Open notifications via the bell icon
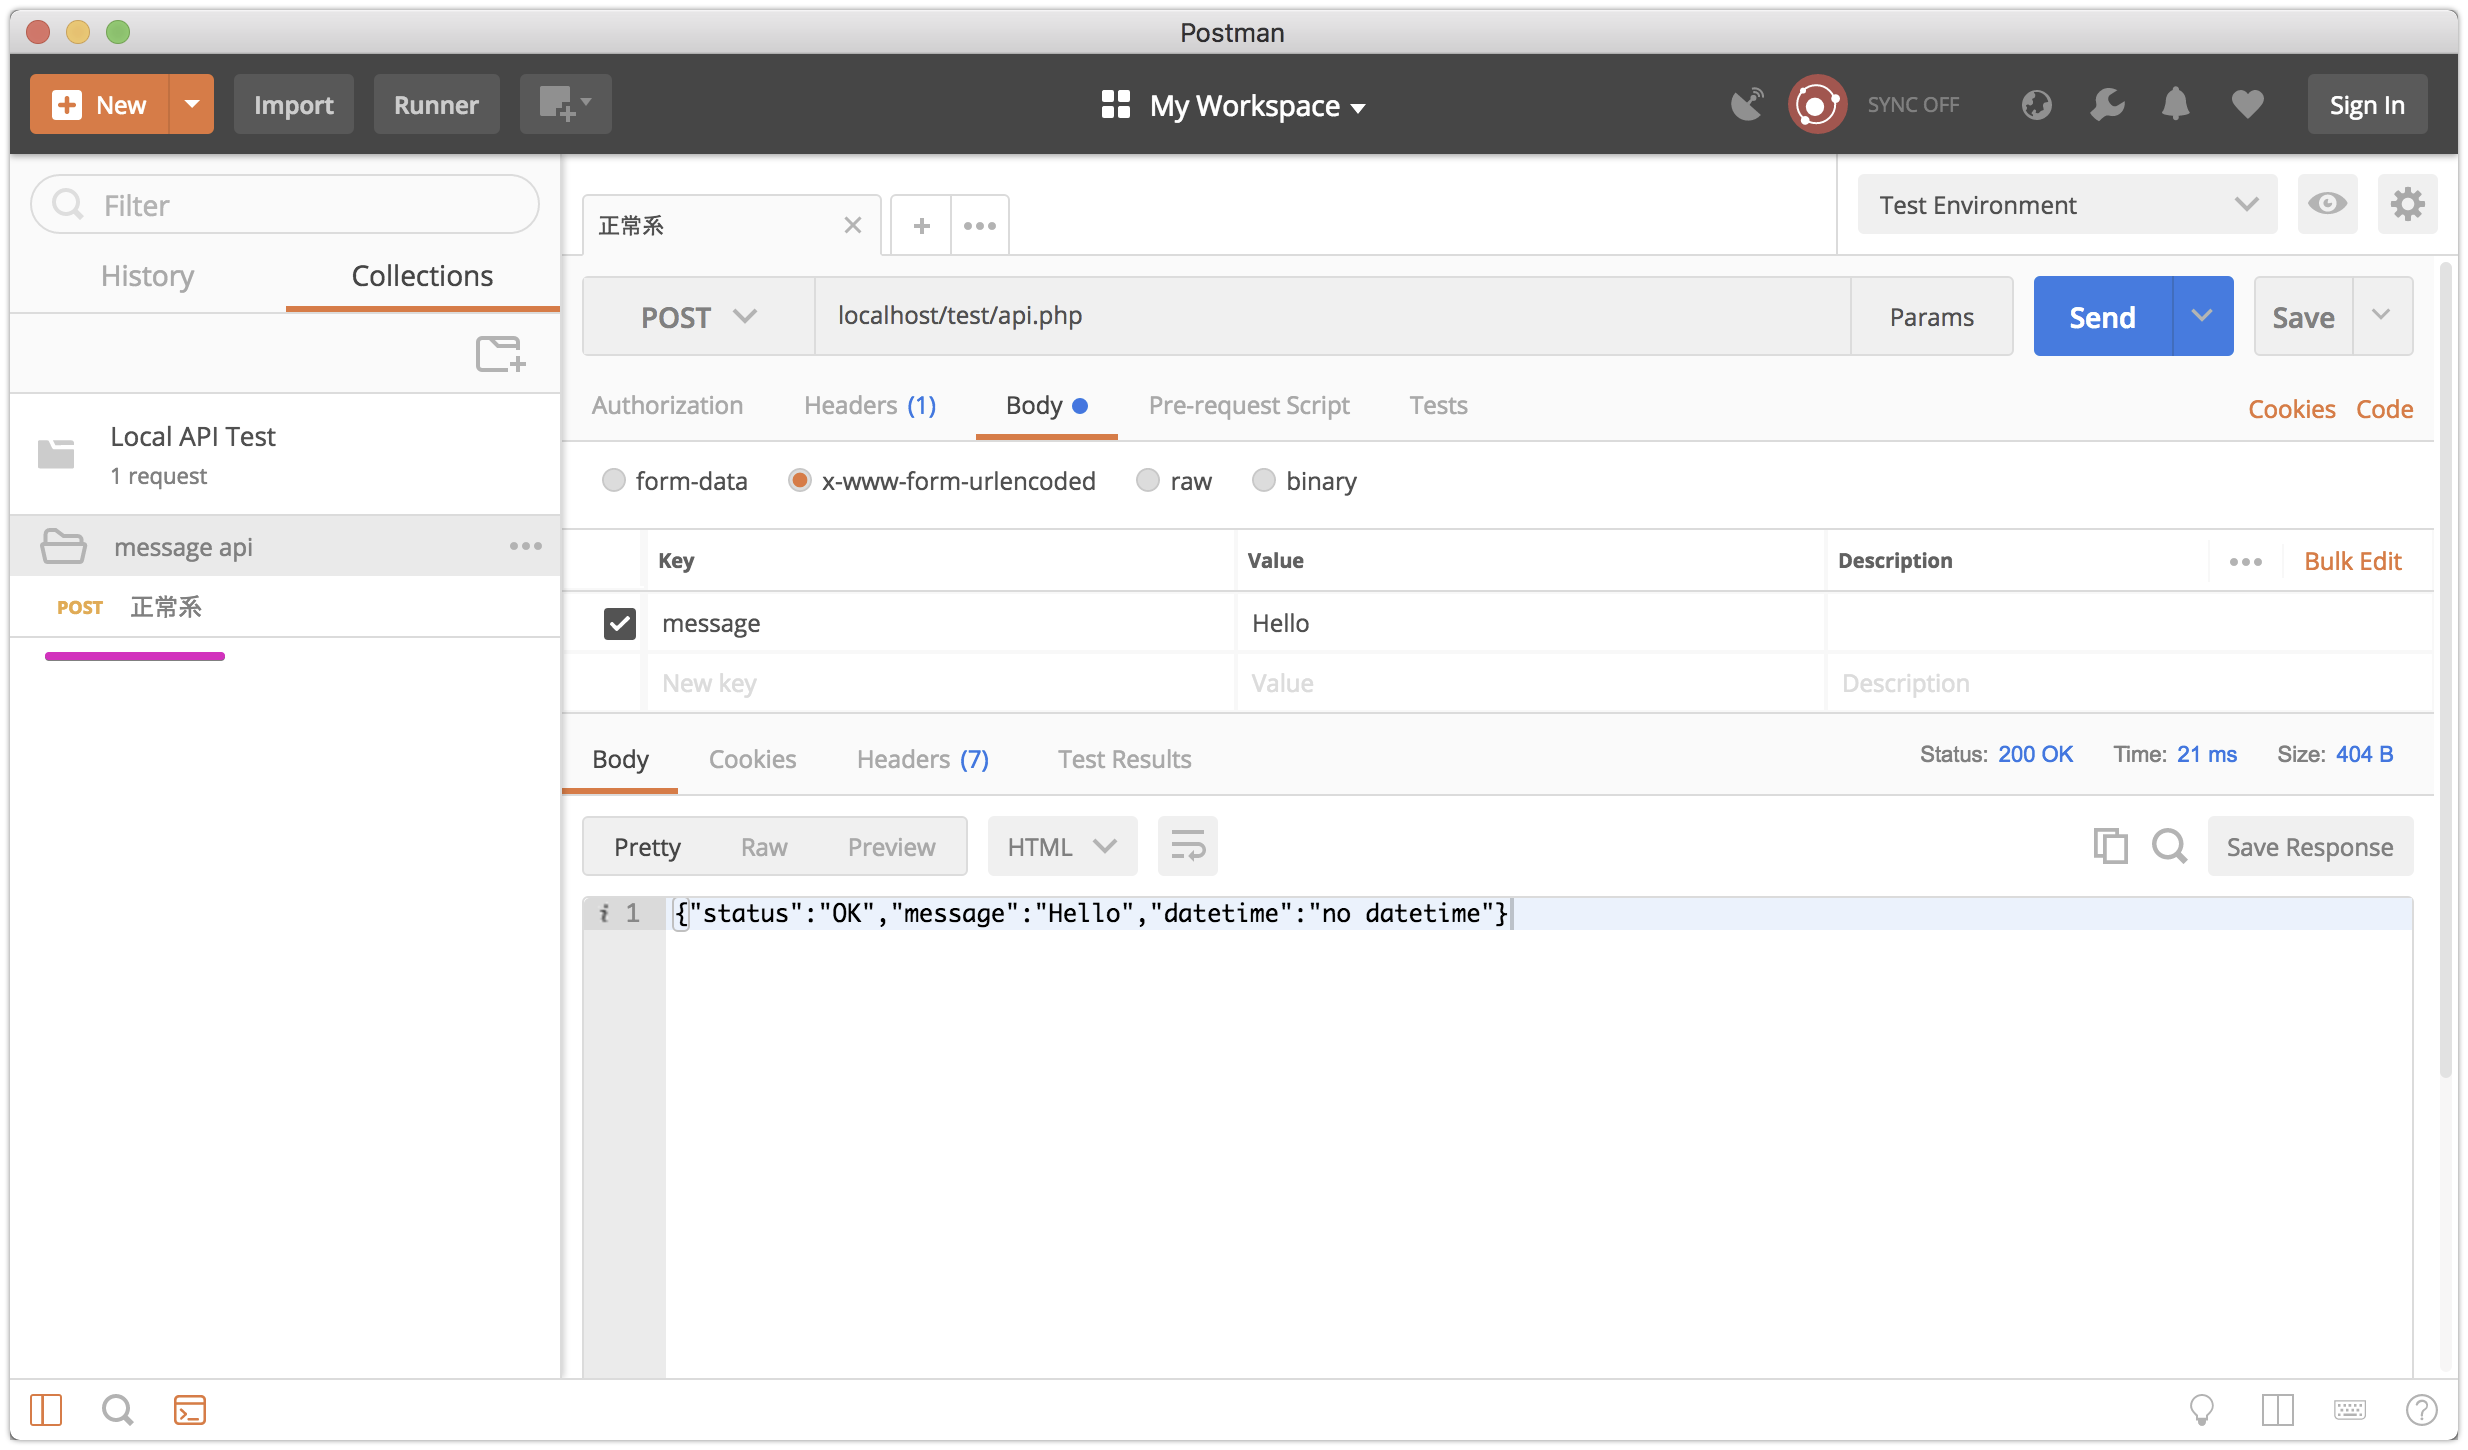Screen dimensions: 2468x1450 tap(2176, 104)
